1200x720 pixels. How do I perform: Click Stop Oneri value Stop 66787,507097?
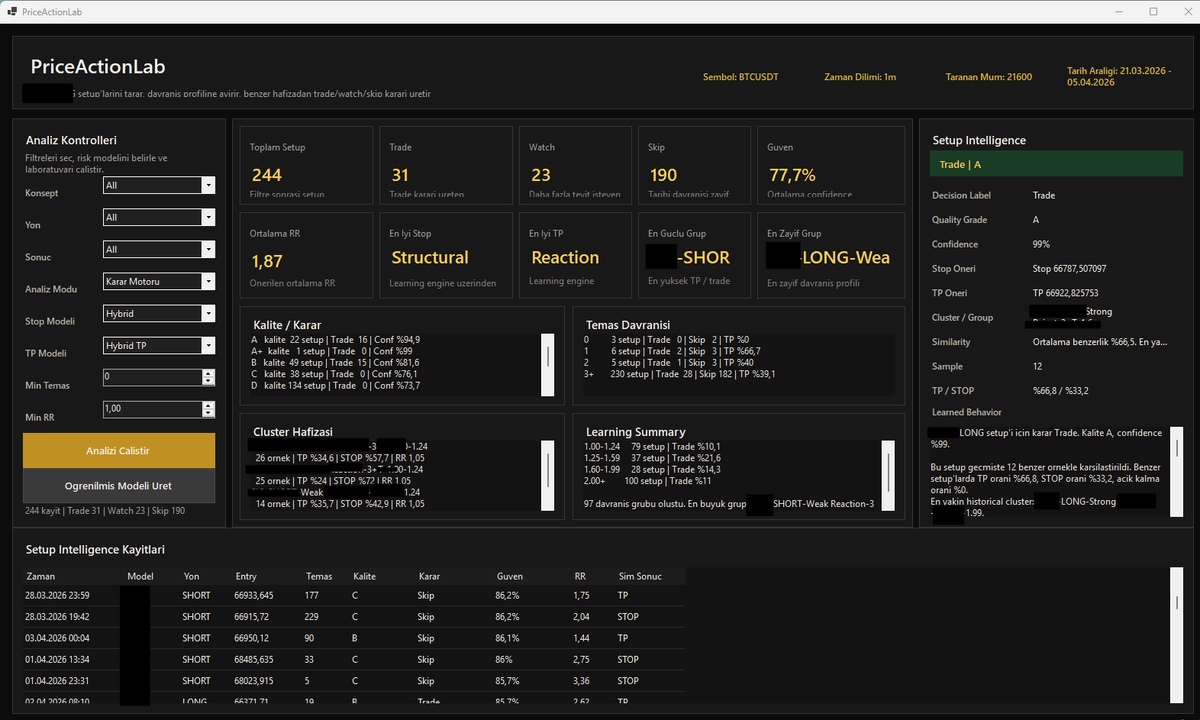1070,269
